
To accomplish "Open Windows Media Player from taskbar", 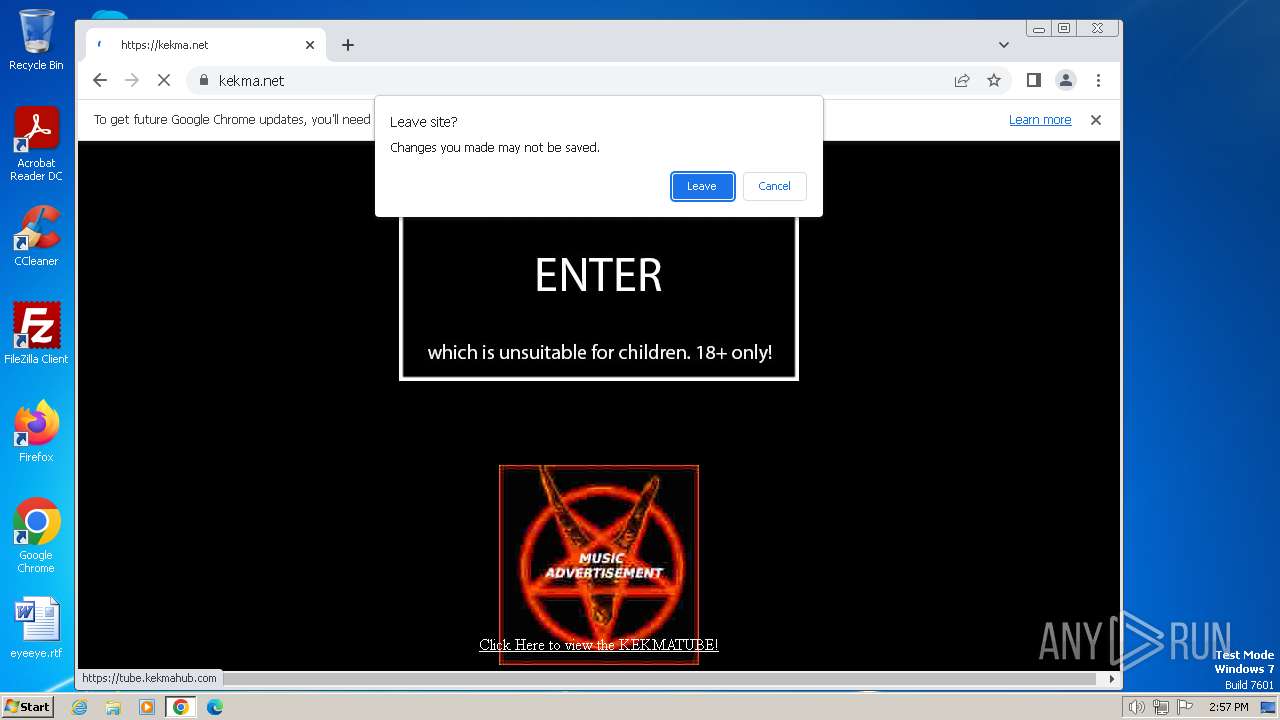I will click(x=147, y=707).
